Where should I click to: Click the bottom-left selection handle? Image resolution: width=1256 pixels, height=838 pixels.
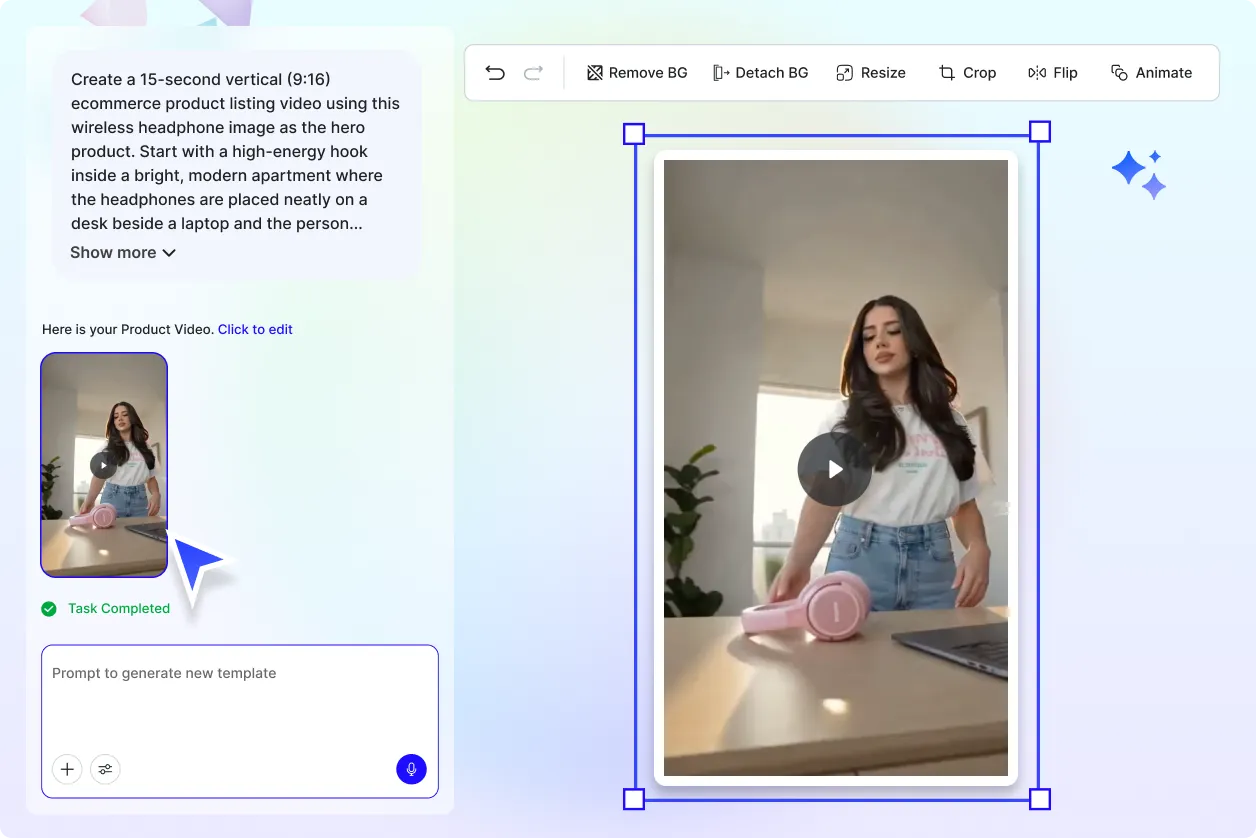(634, 799)
